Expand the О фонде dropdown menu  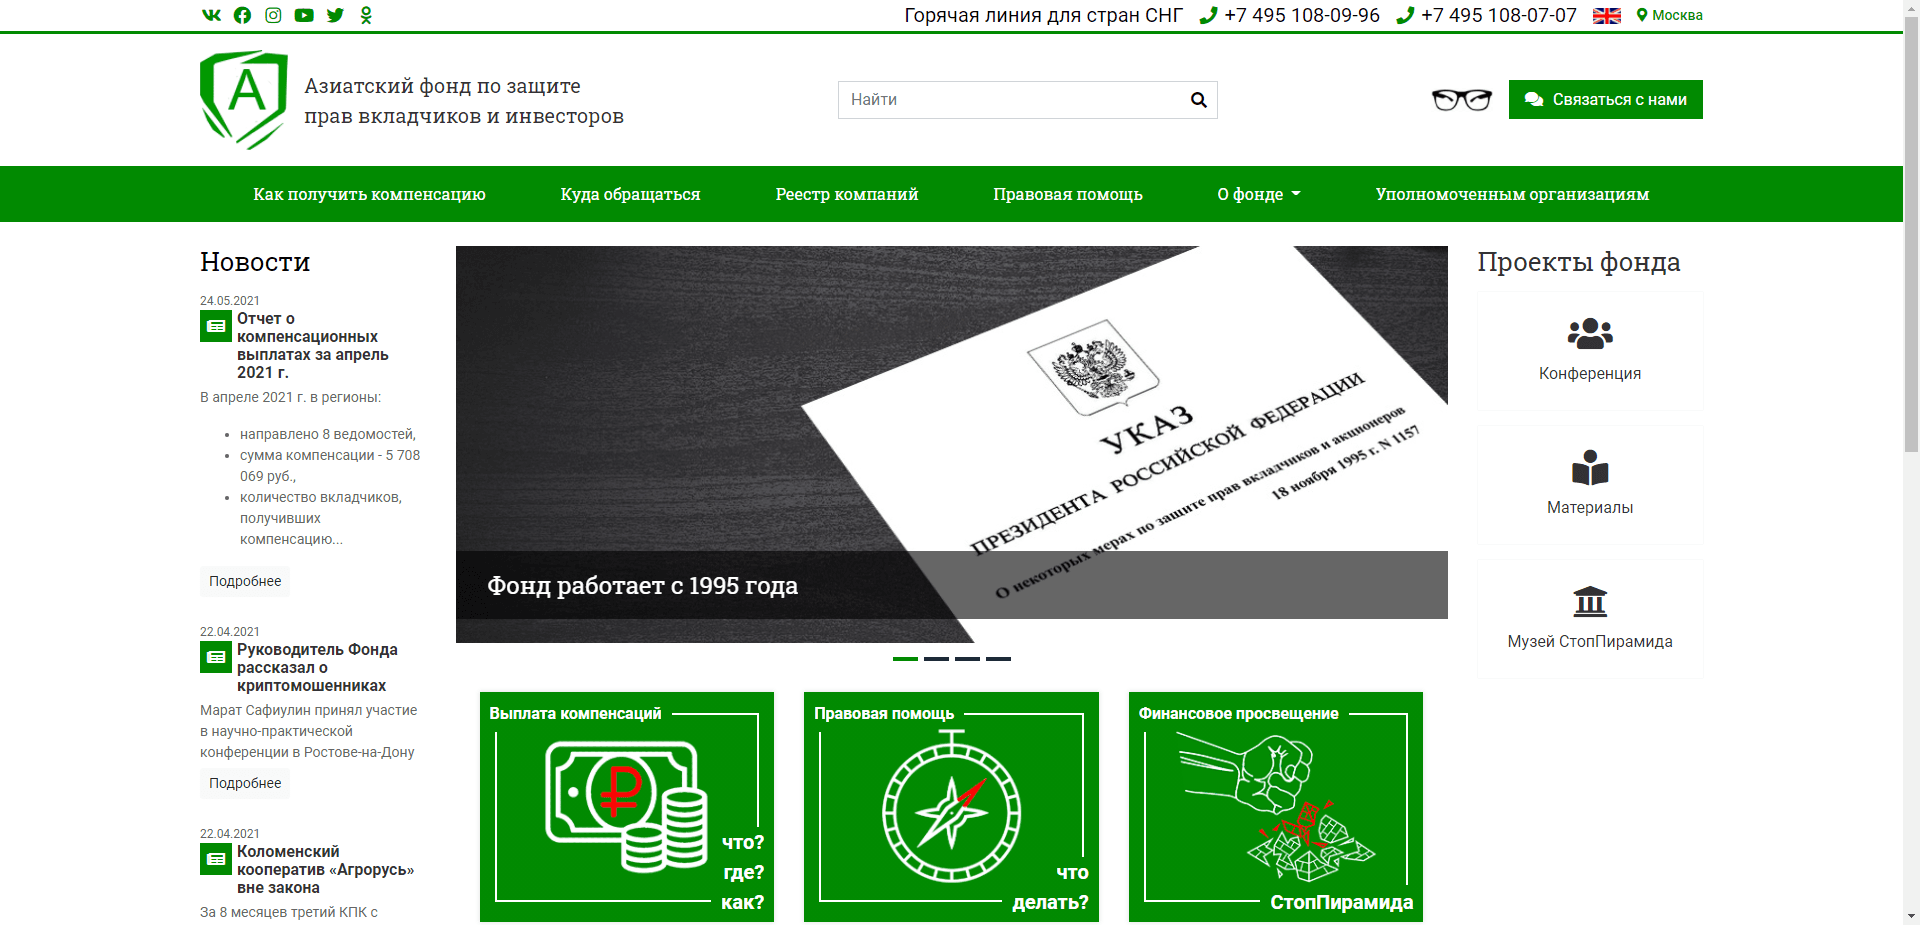tap(1257, 194)
